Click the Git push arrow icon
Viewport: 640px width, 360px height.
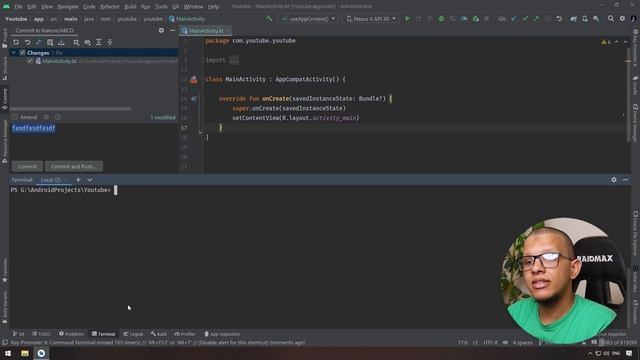click(x=536, y=19)
